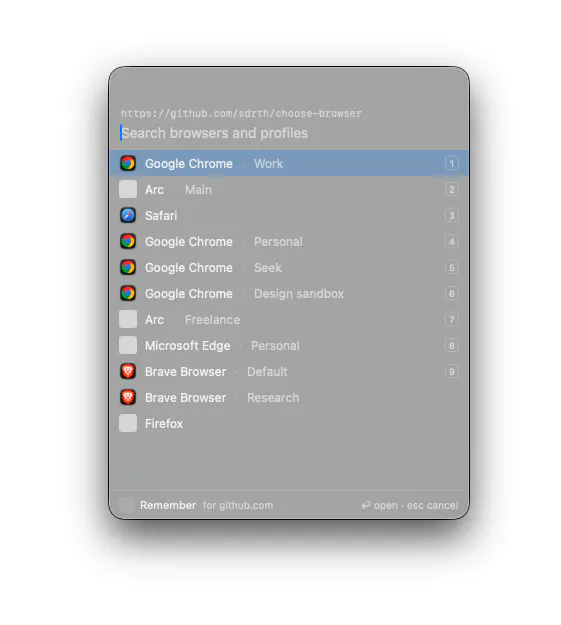The width and height of the screenshot is (561, 625).
Task: Click shortcut badge 9
Action: coord(452,371)
